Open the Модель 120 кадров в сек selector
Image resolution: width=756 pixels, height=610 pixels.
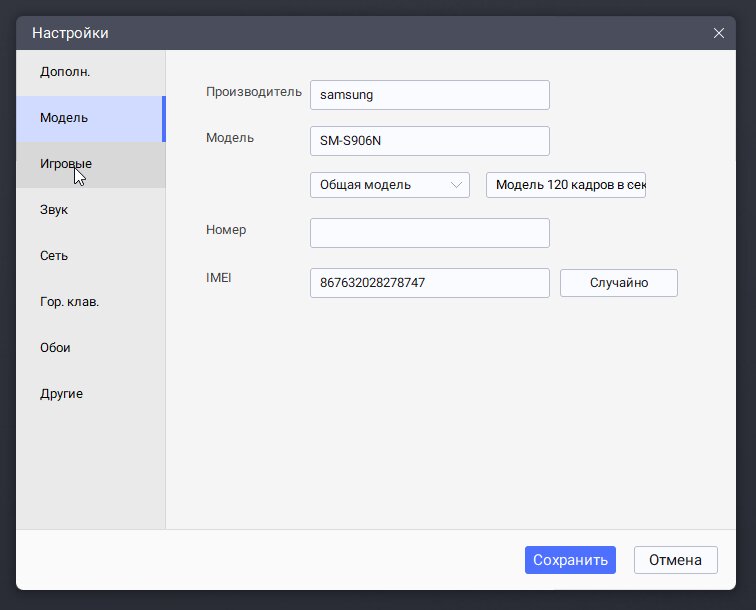(566, 185)
